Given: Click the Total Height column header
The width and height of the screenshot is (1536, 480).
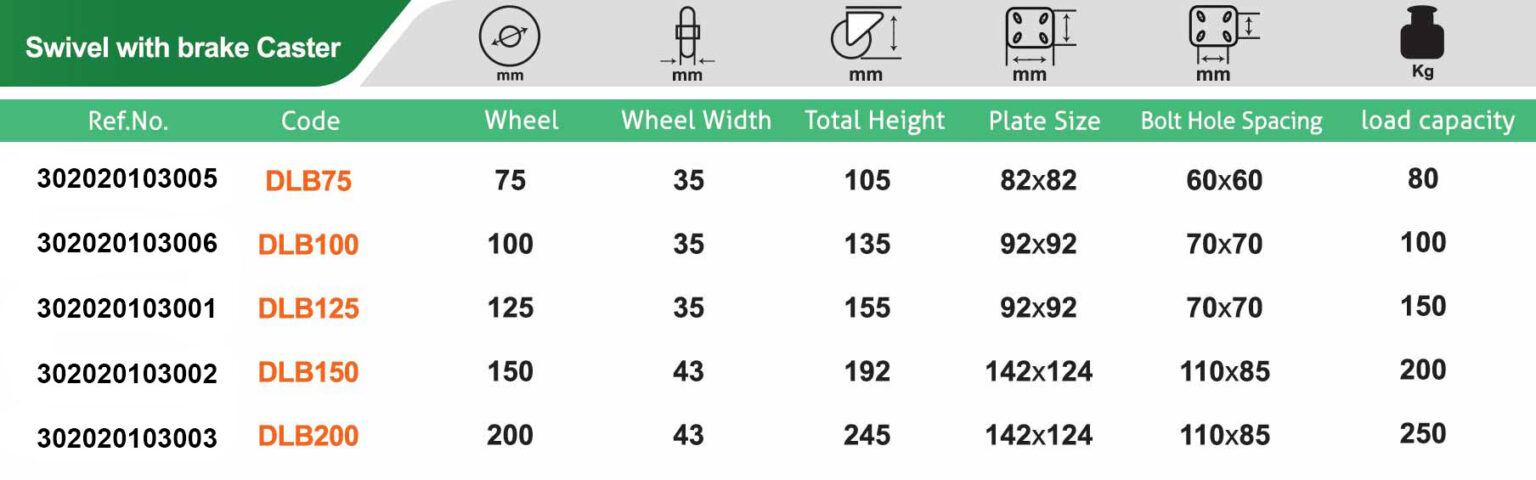Looking at the screenshot, I should (874, 121).
